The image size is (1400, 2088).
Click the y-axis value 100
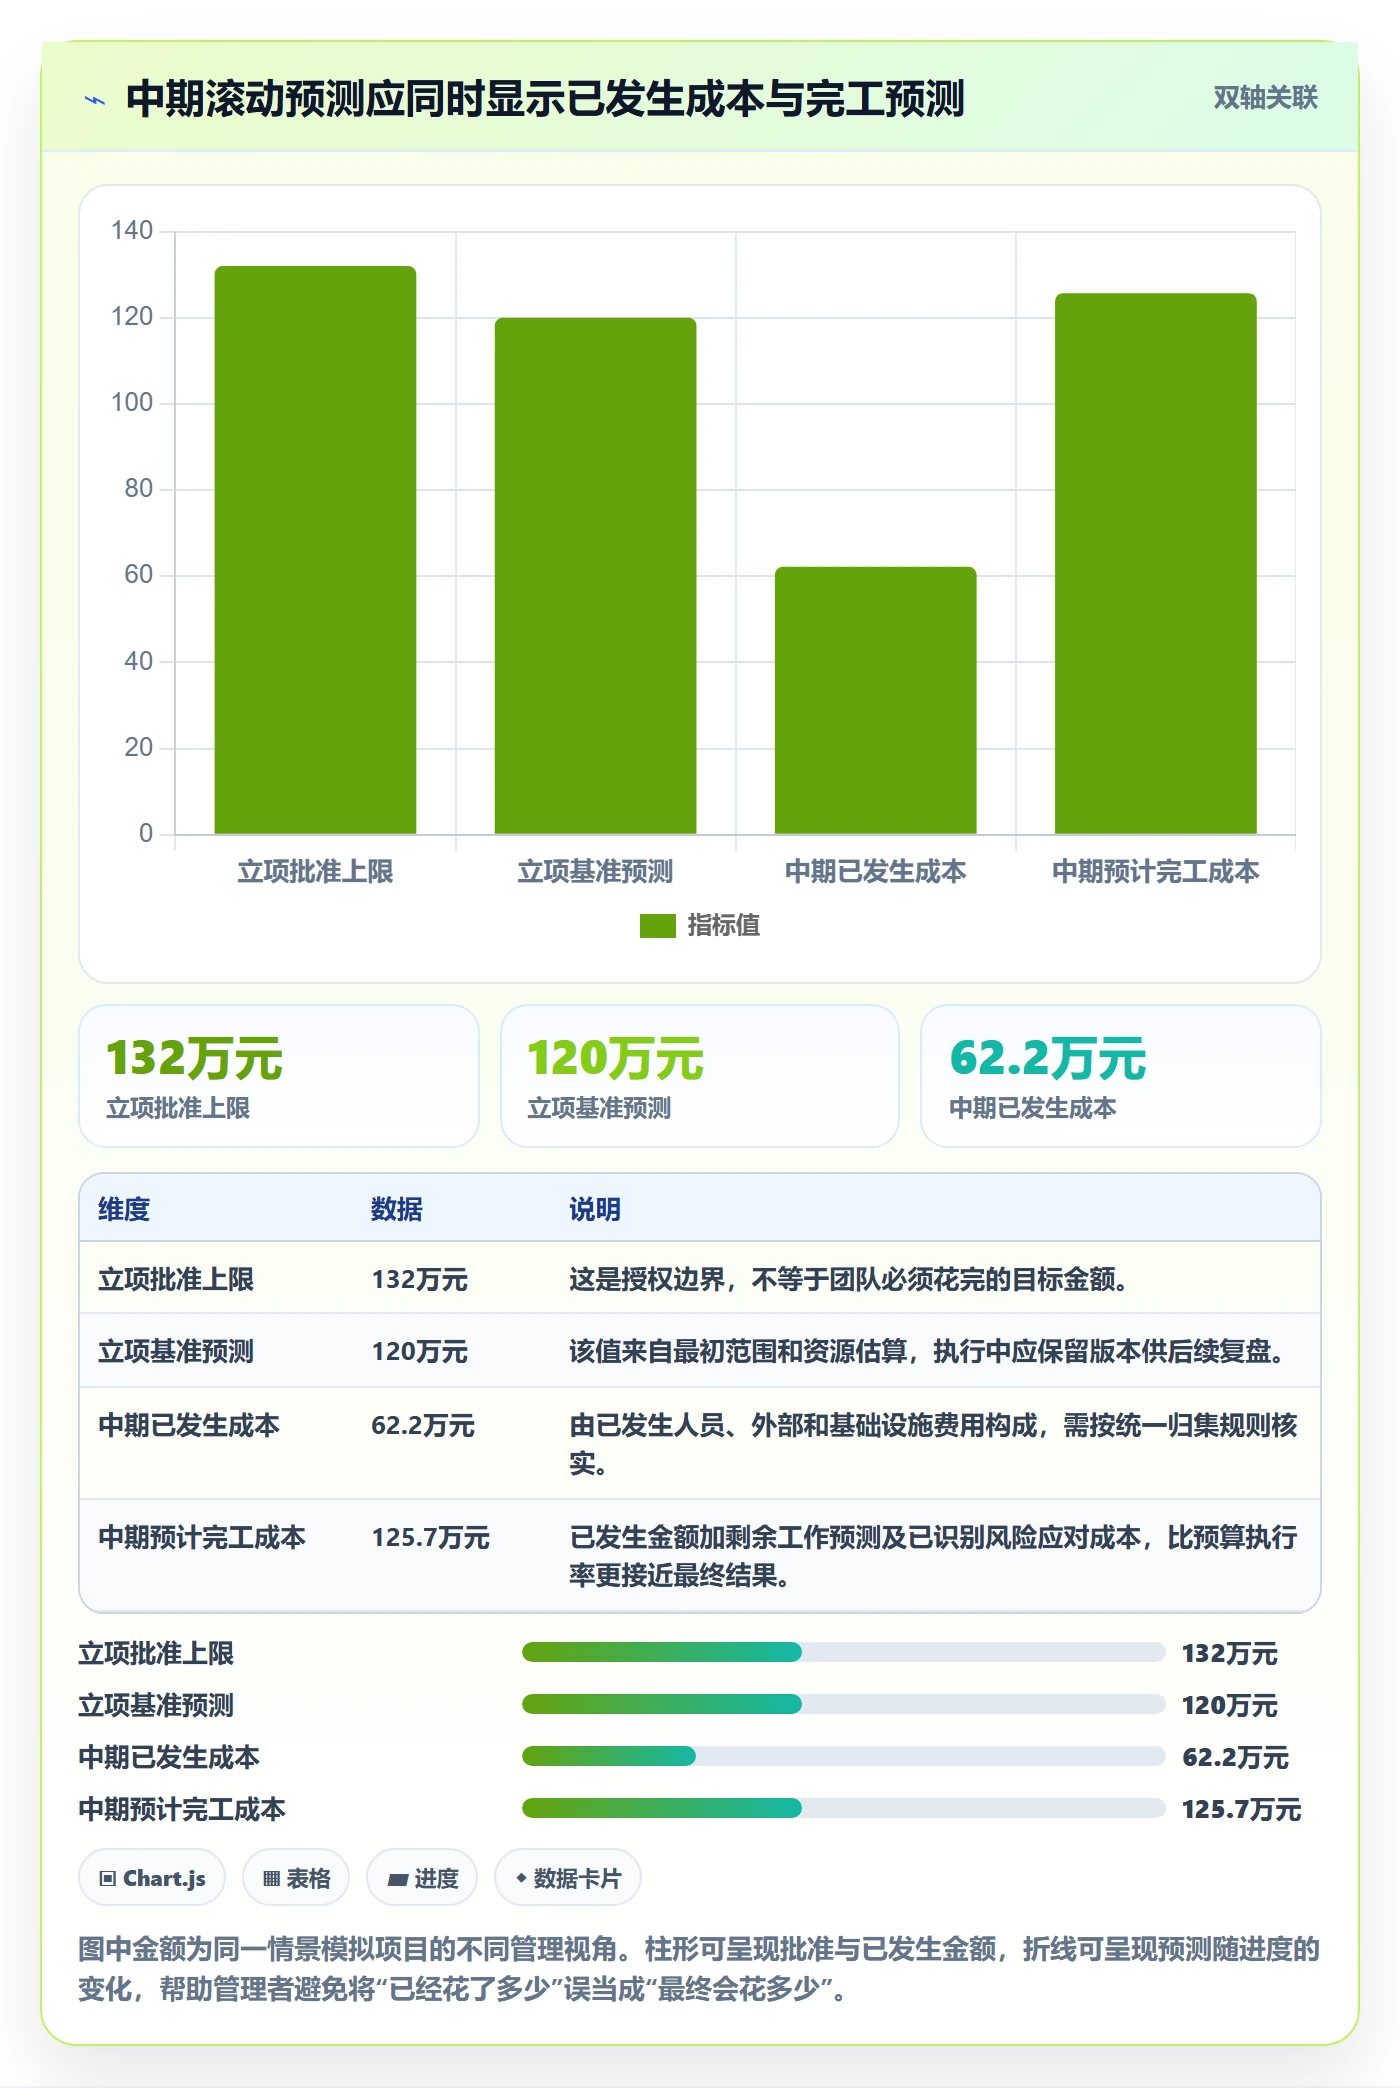[132, 403]
